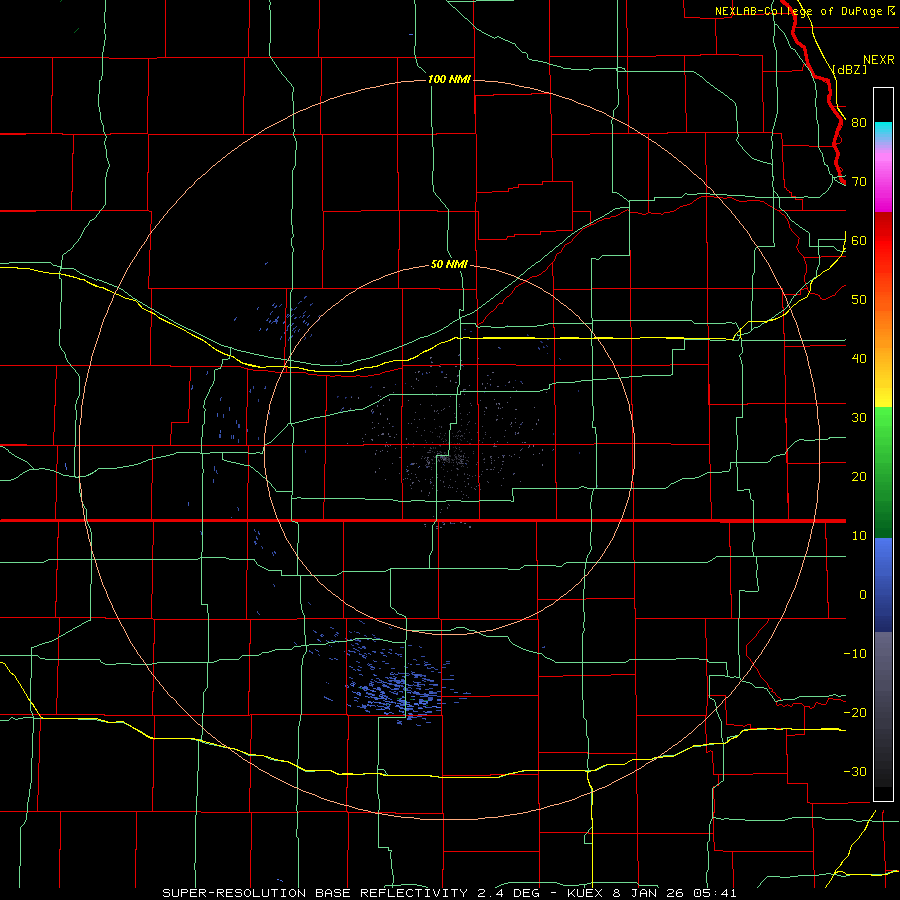Click the 50 value on the dBZ scale
This screenshot has width=900, height=900.
pyautogui.click(x=859, y=300)
